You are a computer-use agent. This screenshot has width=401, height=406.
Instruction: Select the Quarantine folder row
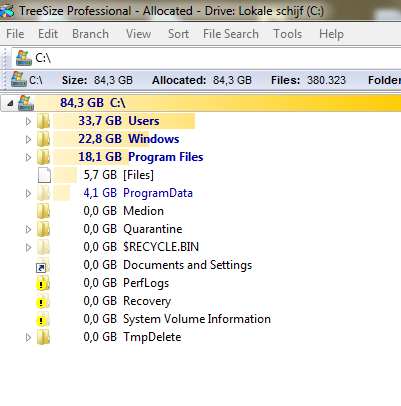pyautogui.click(x=133, y=229)
